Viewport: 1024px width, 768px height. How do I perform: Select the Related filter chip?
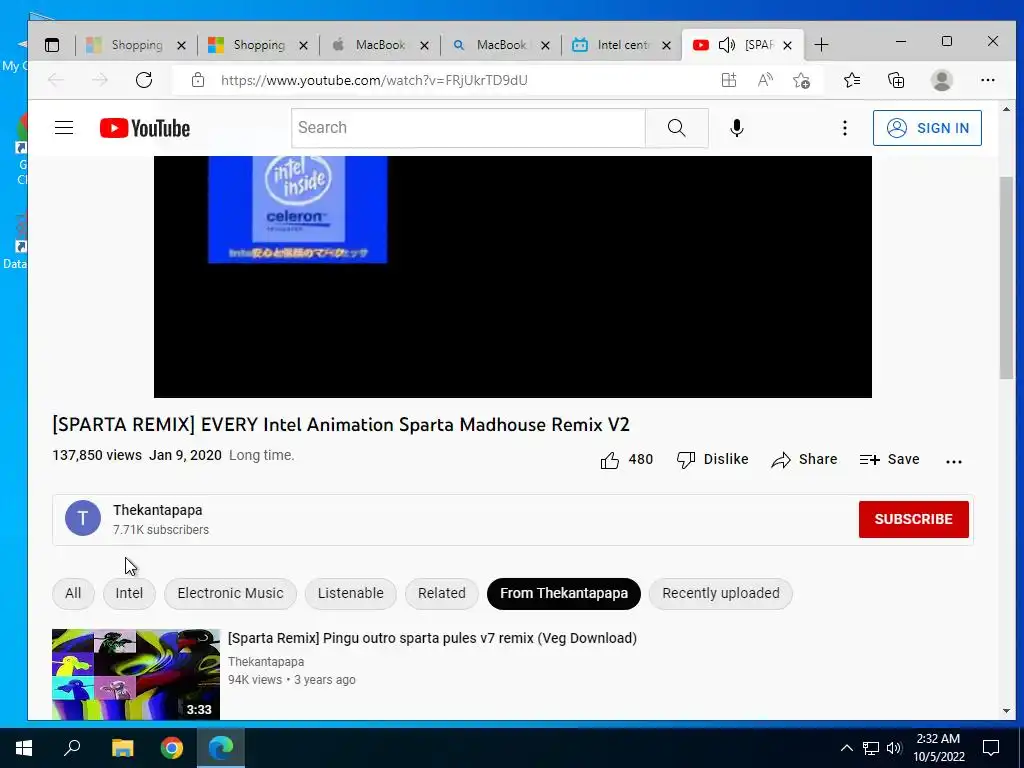tap(442, 594)
